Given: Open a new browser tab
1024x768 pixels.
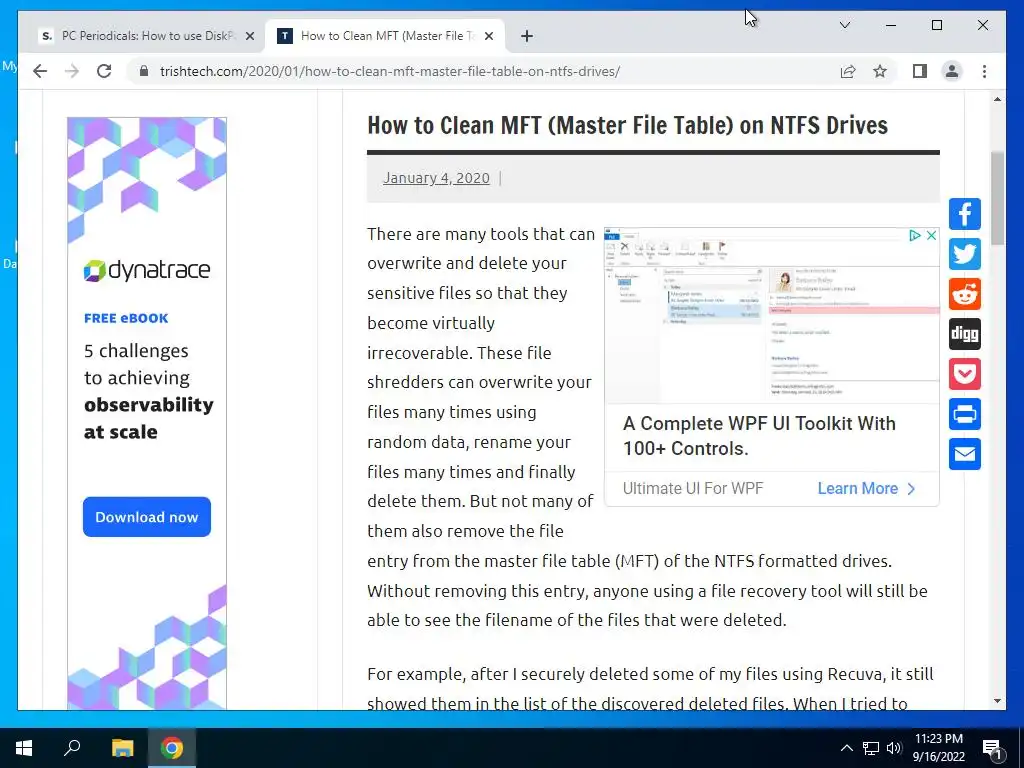Looking at the screenshot, I should pos(527,36).
